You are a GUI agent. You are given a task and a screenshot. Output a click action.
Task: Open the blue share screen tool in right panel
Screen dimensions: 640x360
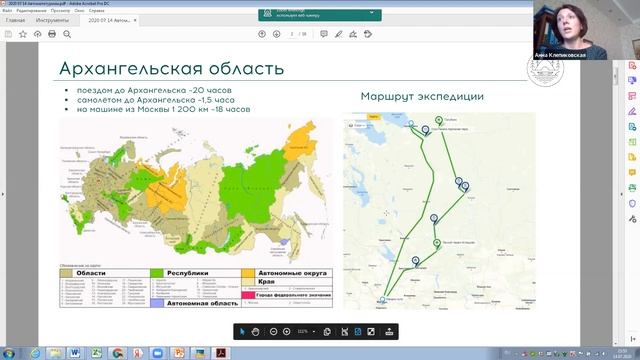point(632,80)
